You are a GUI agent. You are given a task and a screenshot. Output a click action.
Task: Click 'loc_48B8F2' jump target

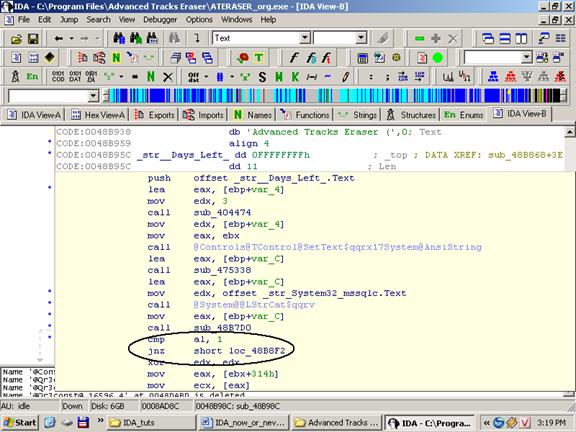click(257, 351)
